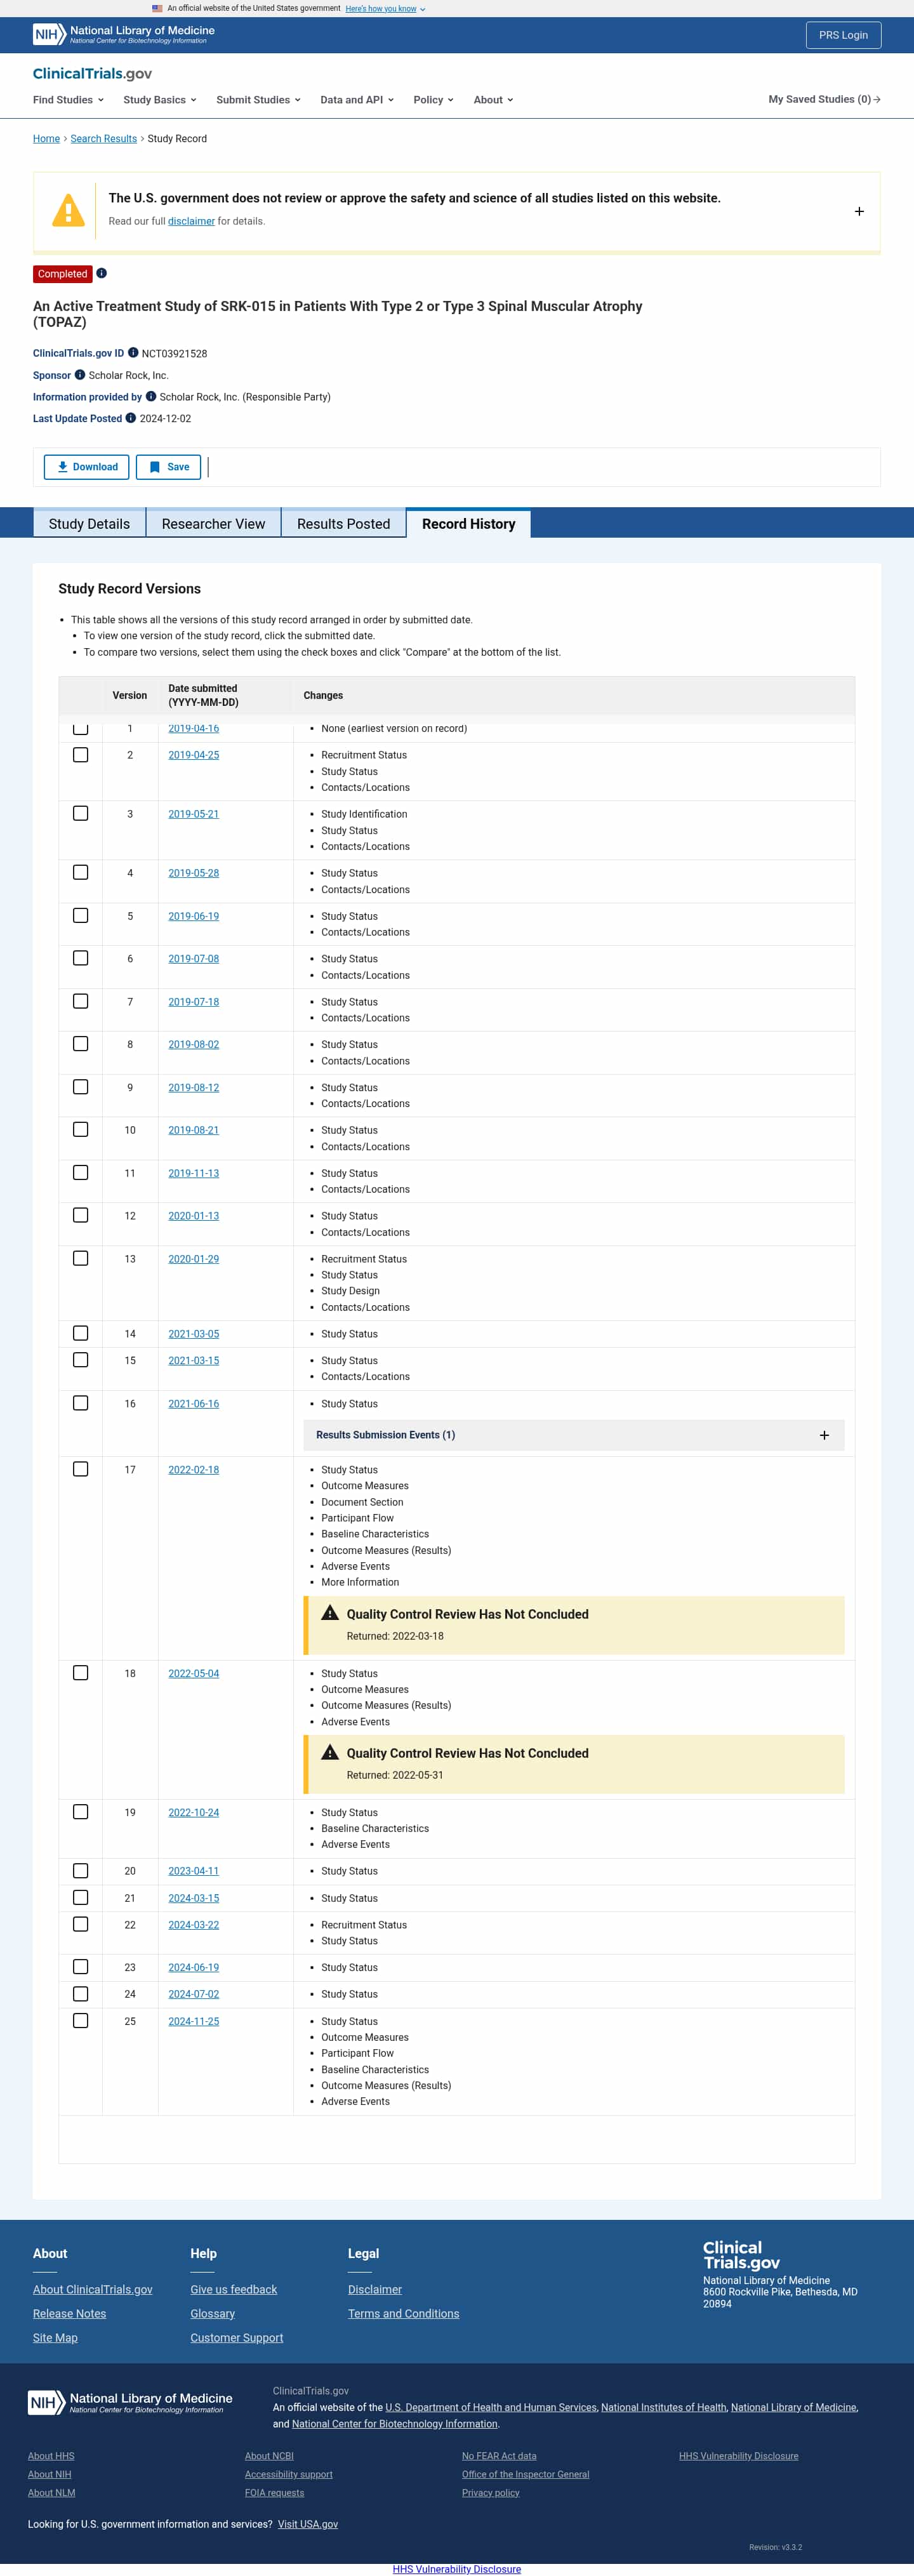Click info icon for Last Update Posted
This screenshot has height=2576, width=914.
click(130, 418)
